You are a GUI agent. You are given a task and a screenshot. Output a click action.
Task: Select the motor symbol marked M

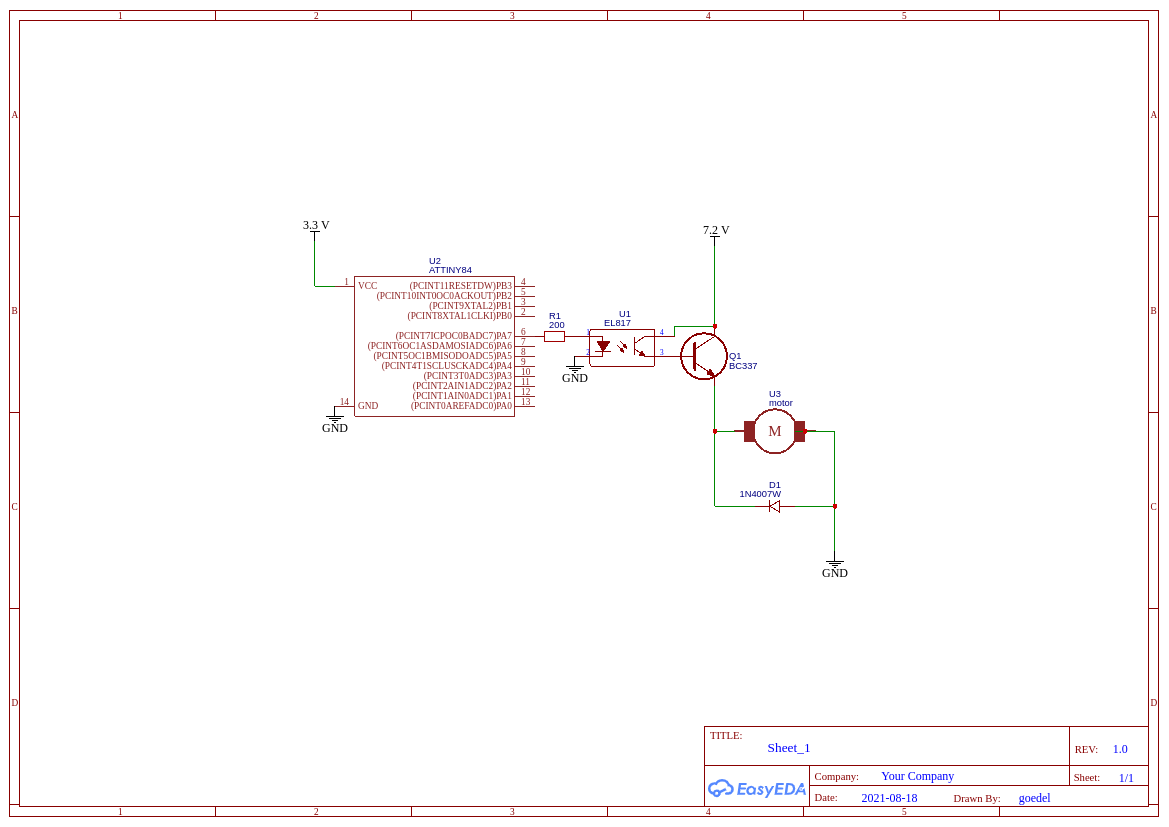pyautogui.click(x=774, y=431)
